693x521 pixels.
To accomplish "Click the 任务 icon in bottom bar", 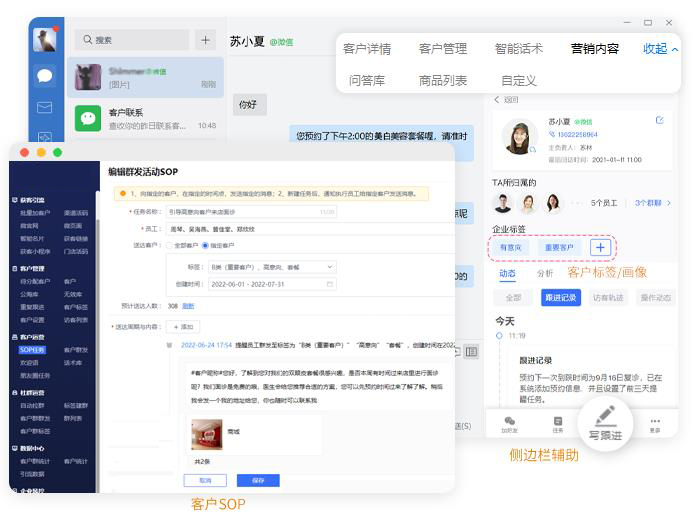I will [558, 424].
